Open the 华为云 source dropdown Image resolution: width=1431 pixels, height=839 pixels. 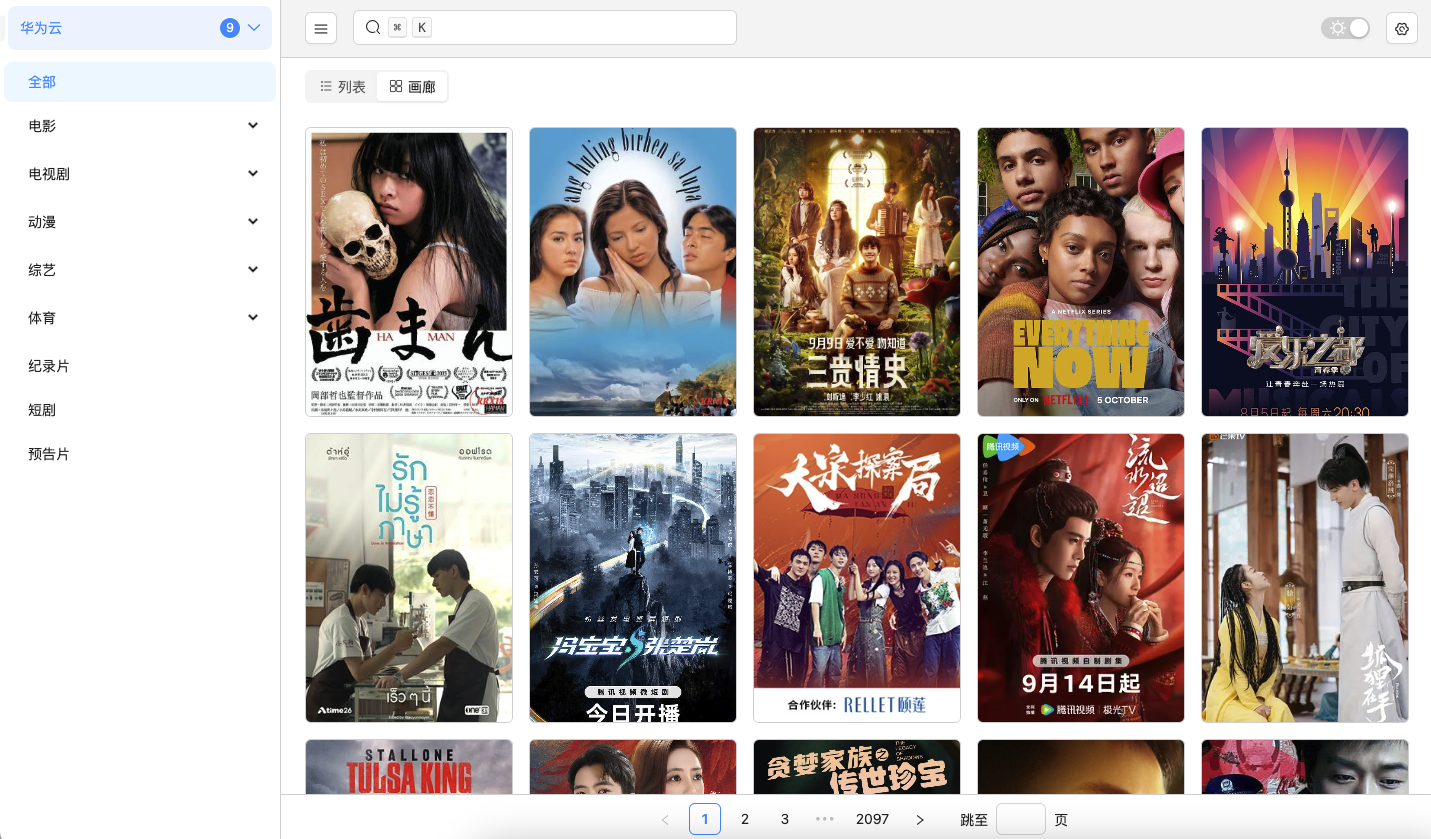click(140, 28)
